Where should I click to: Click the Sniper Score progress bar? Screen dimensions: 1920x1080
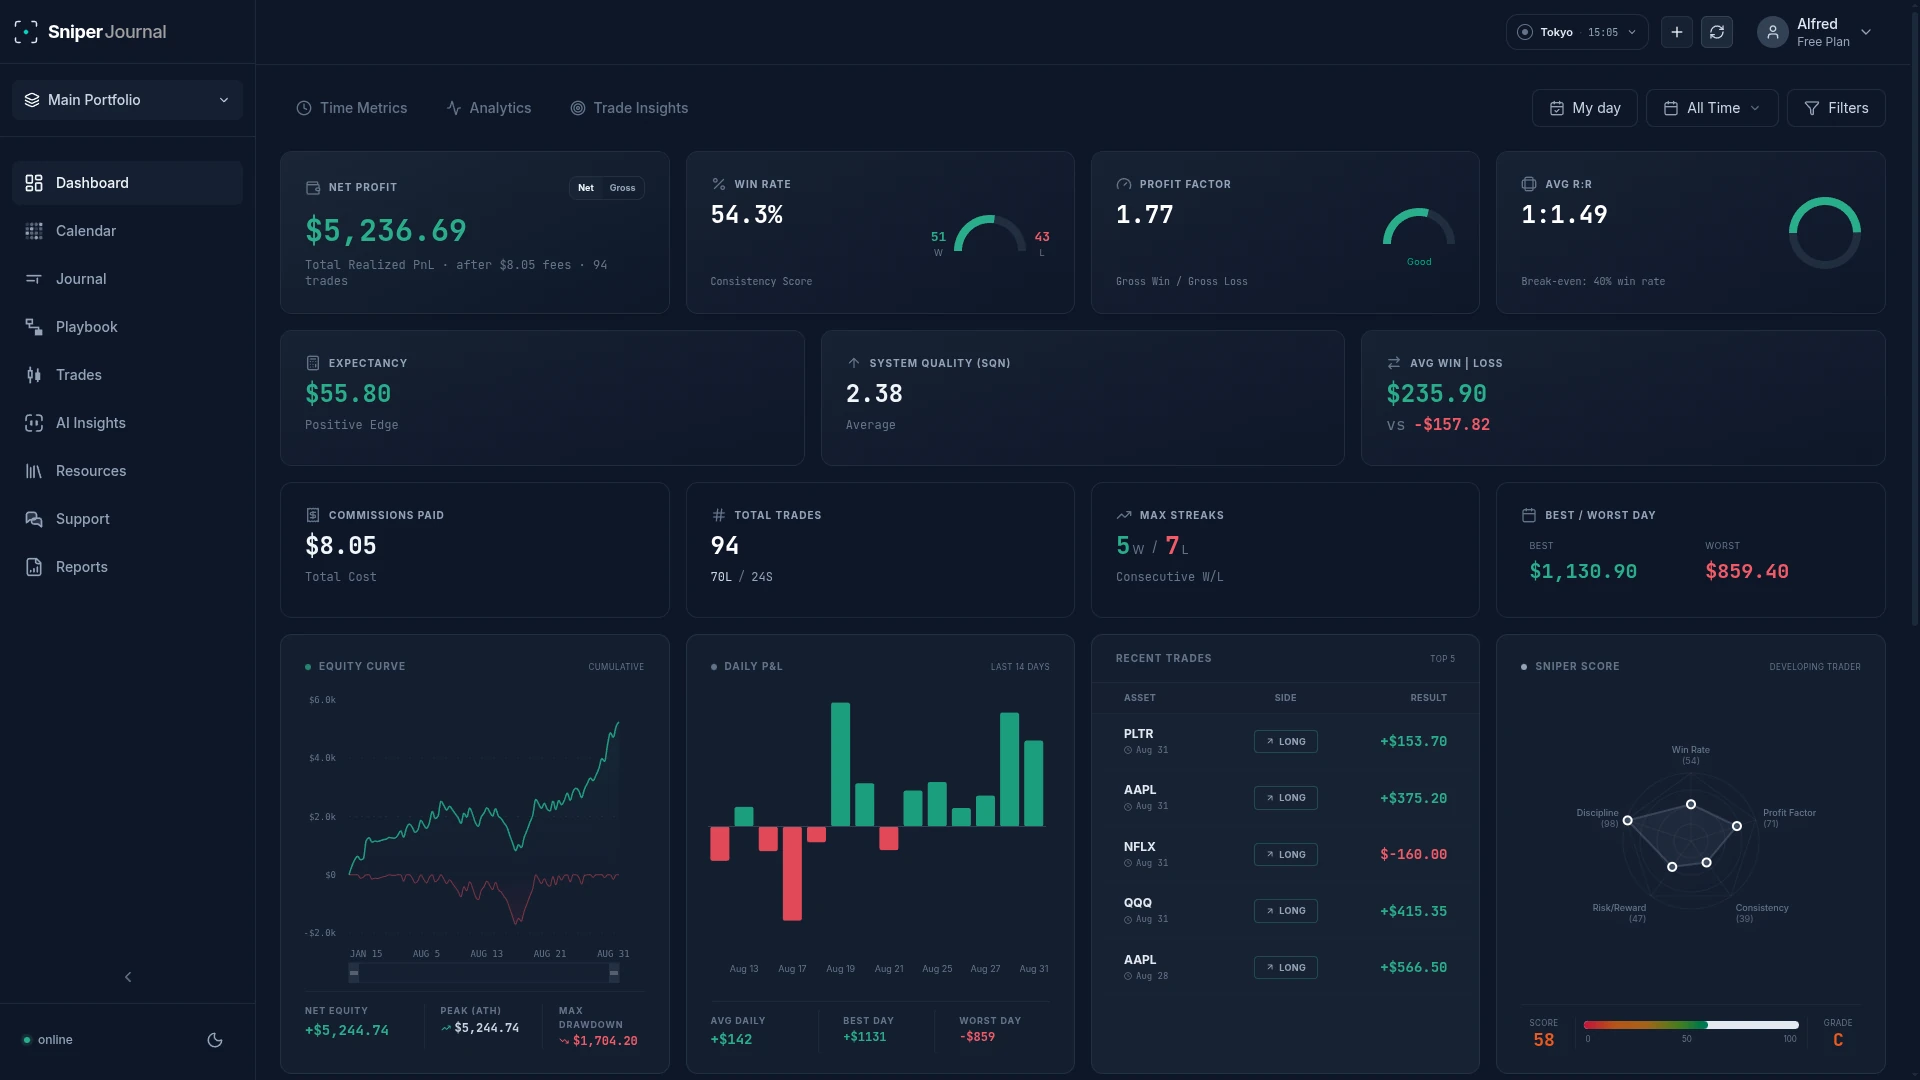point(1691,1025)
